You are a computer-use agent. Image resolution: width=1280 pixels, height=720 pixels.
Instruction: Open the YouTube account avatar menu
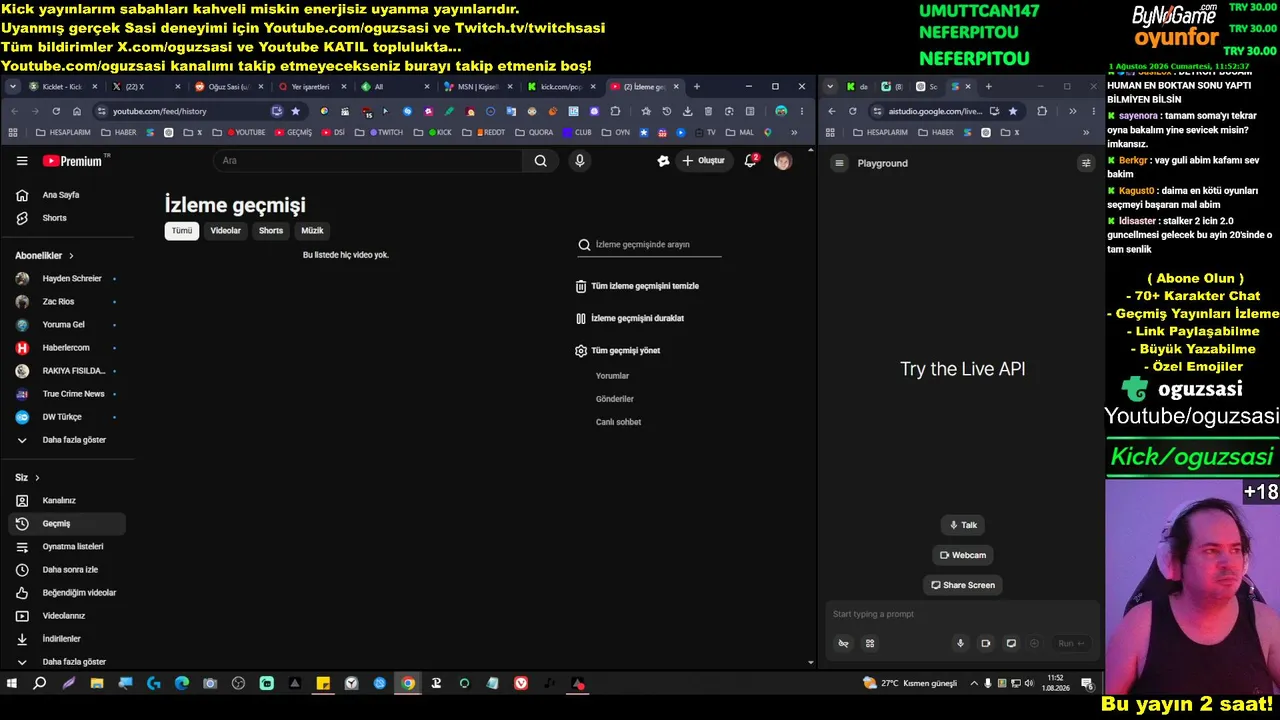coord(783,161)
